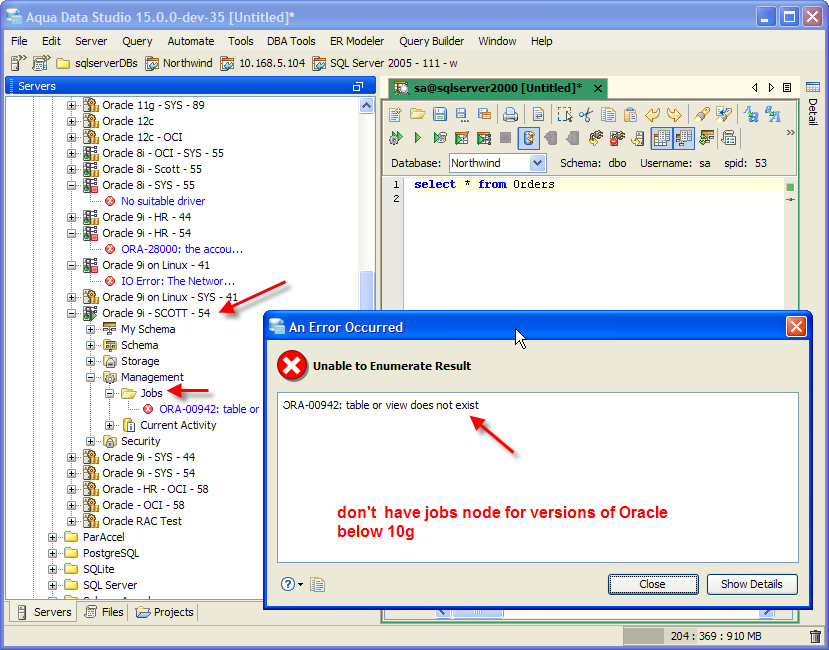Open the Database Northwind combo box

[x=497, y=163]
